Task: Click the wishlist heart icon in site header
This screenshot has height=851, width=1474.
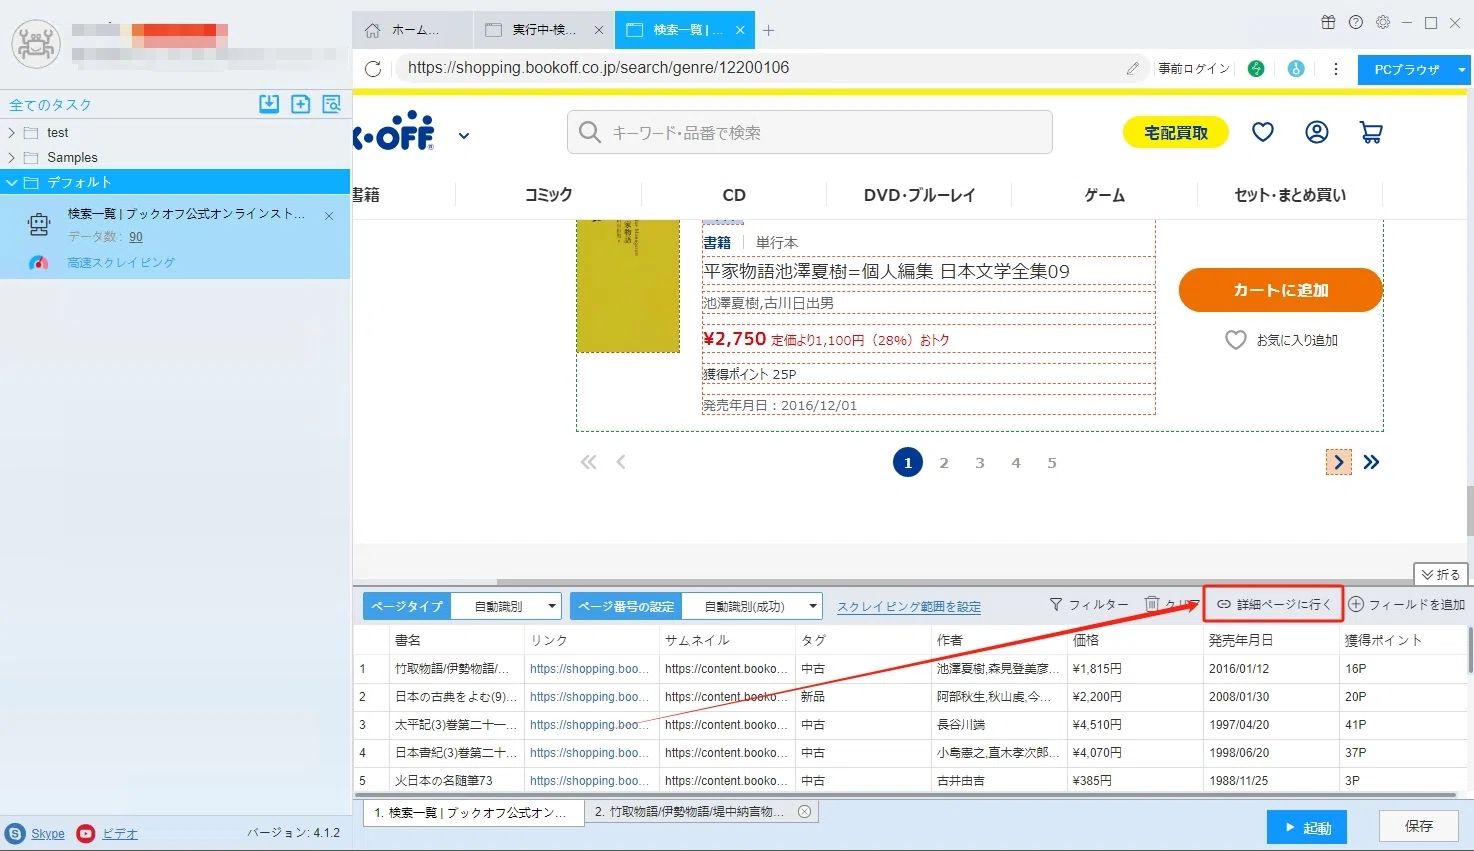Action: point(1263,132)
